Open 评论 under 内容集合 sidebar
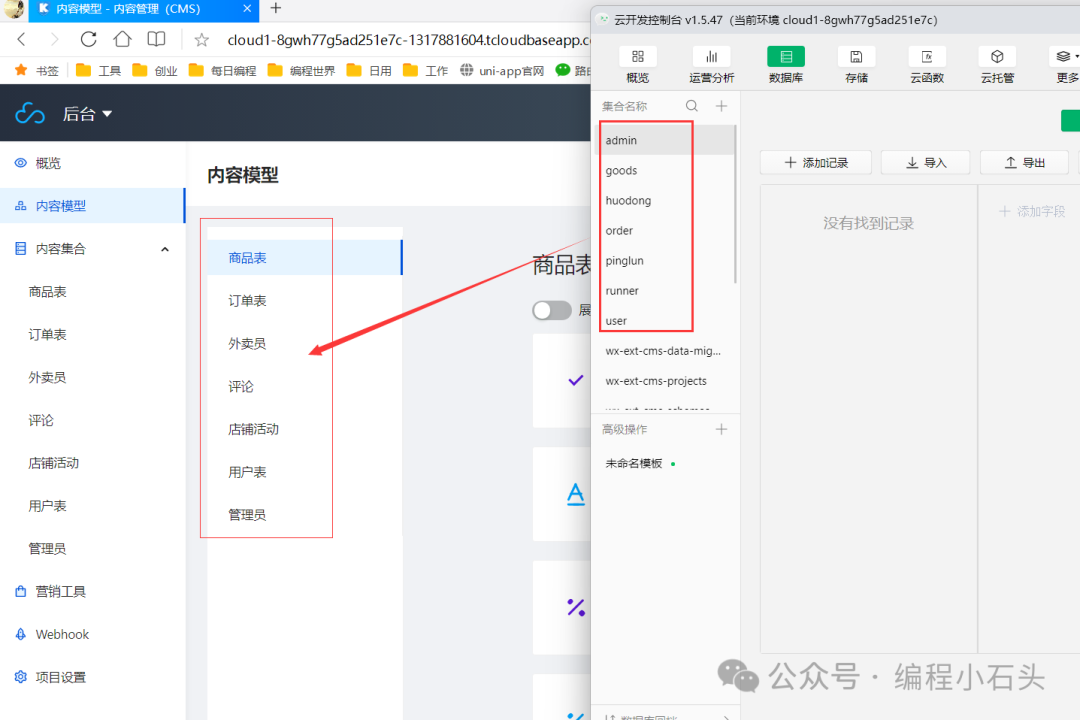The image size is (1080, 720). click(41, 420)
